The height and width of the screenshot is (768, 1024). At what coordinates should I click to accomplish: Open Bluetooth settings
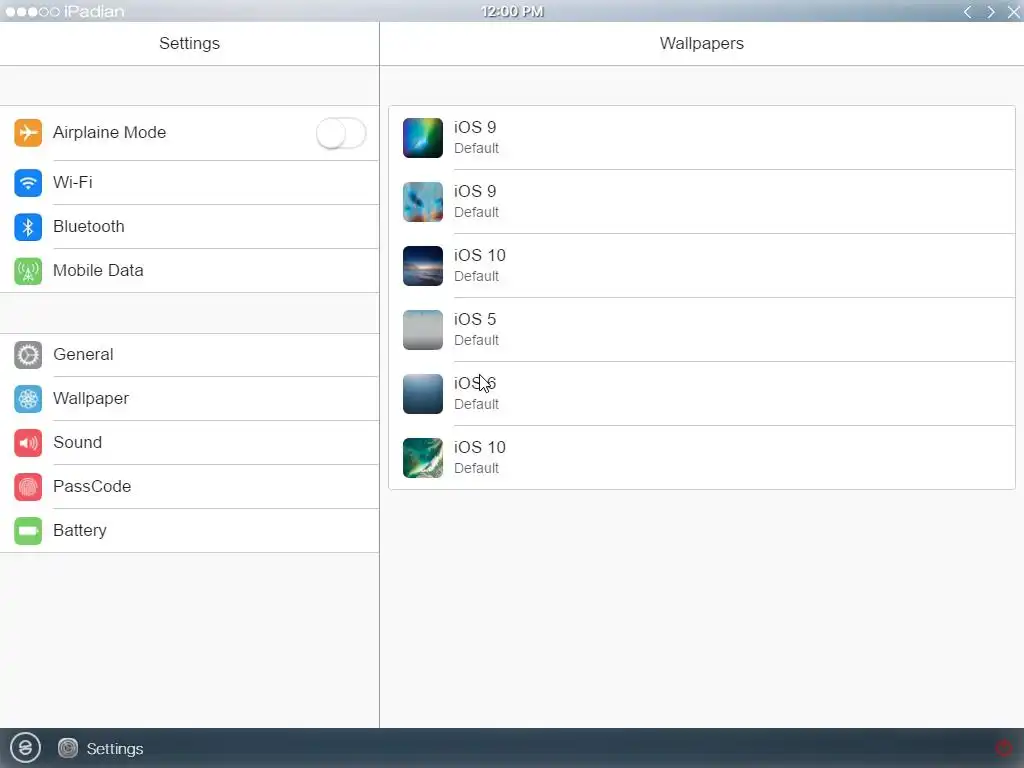click(x=189, y=227)
